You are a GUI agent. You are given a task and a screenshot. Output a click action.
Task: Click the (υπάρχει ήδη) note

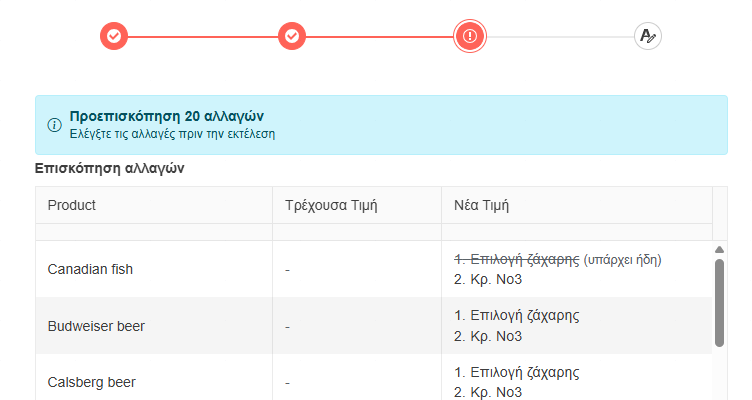click(x=623, y=259)
